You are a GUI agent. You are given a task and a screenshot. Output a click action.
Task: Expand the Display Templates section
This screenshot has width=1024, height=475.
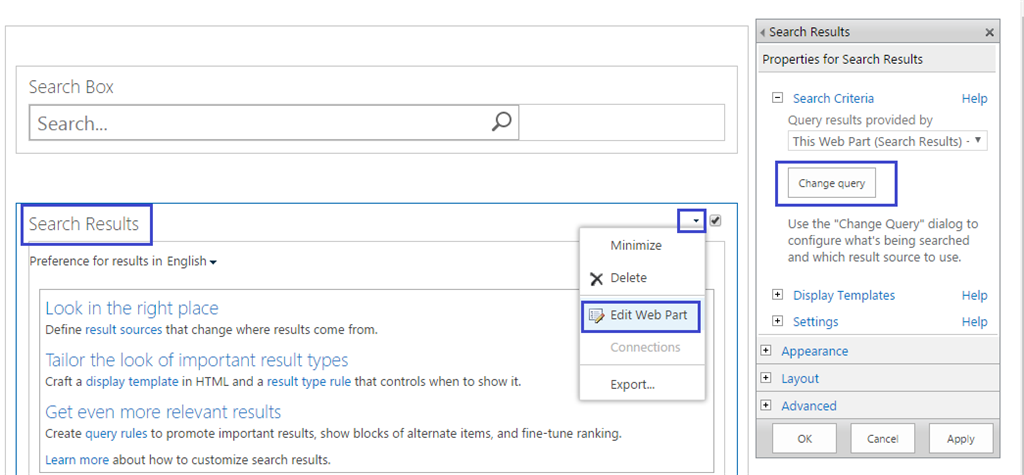tap(777, 295)
